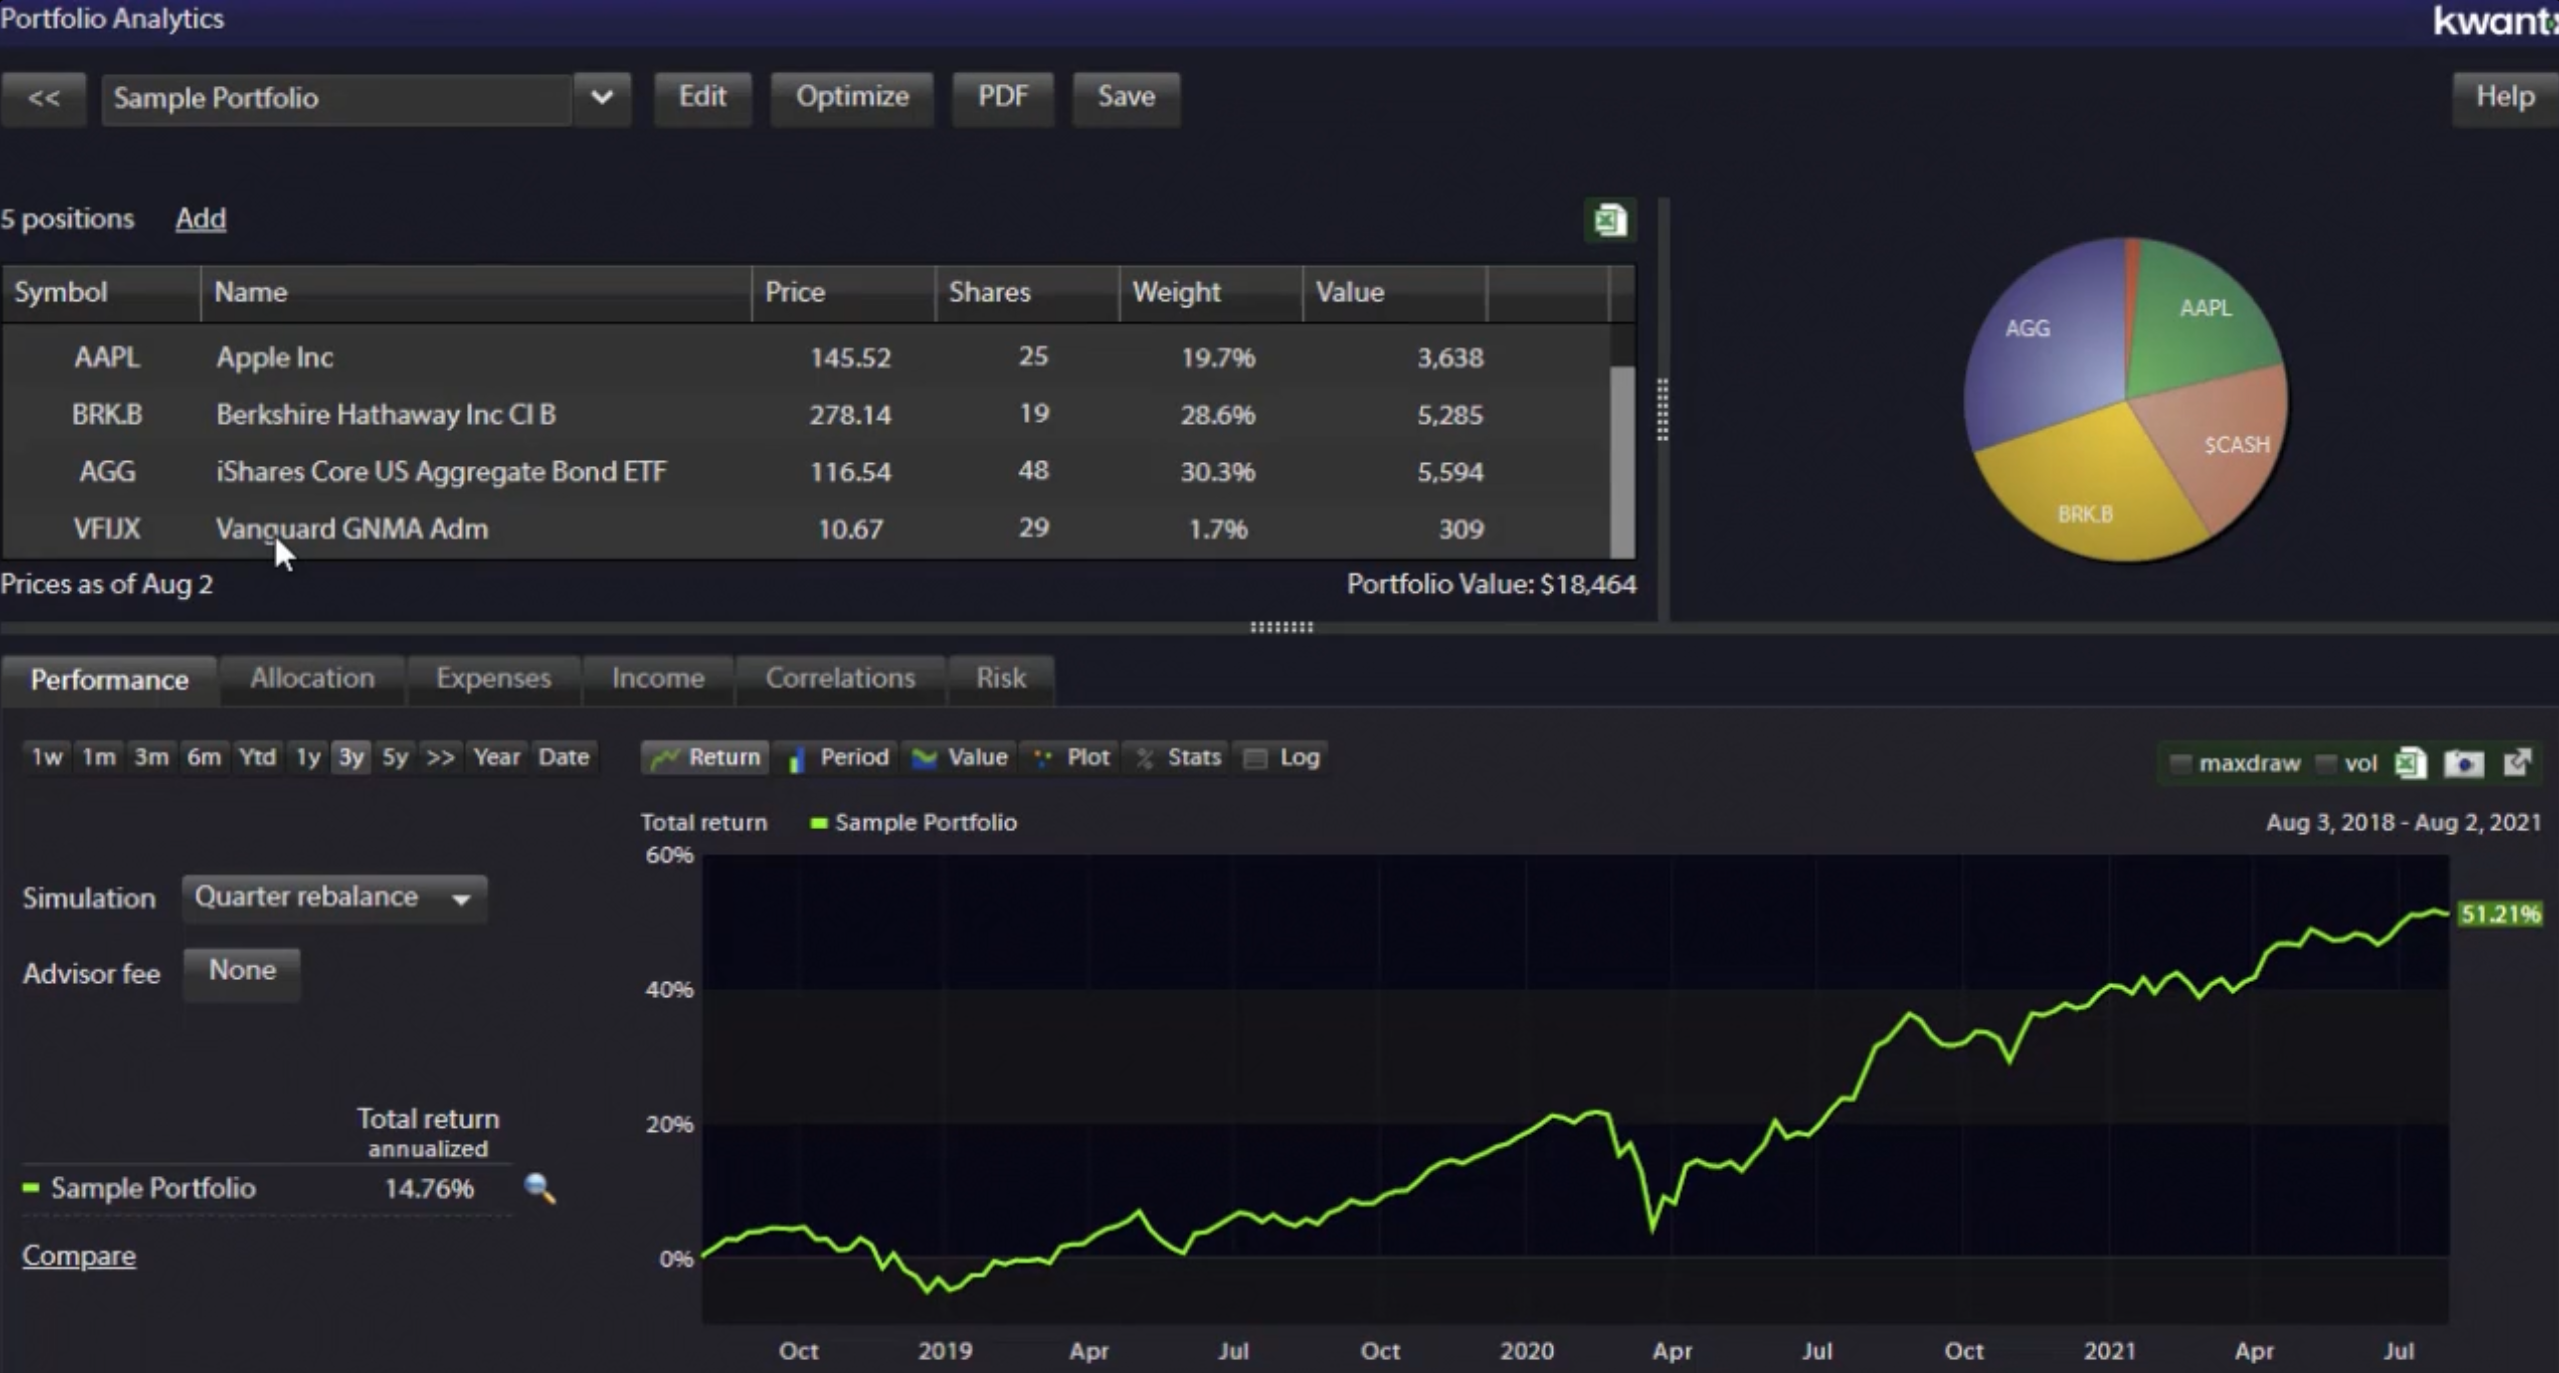Show Stats for the performance chart

point(1176,757)
